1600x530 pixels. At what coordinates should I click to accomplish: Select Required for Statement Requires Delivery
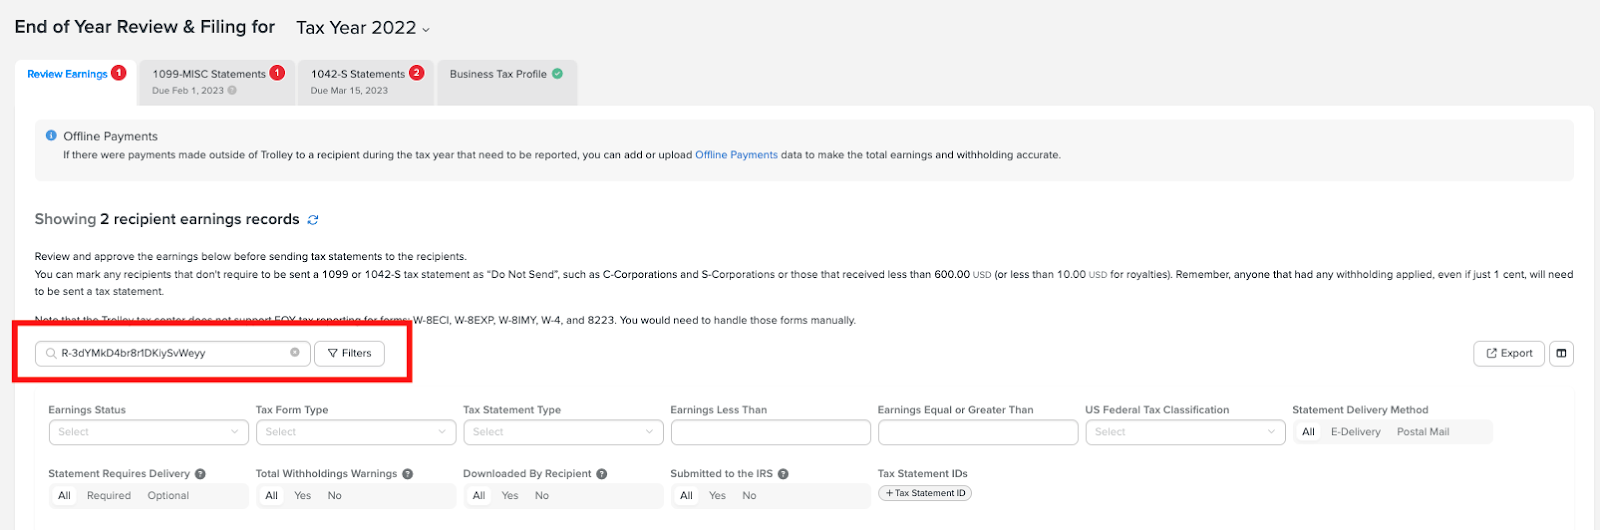click(109, 496)
